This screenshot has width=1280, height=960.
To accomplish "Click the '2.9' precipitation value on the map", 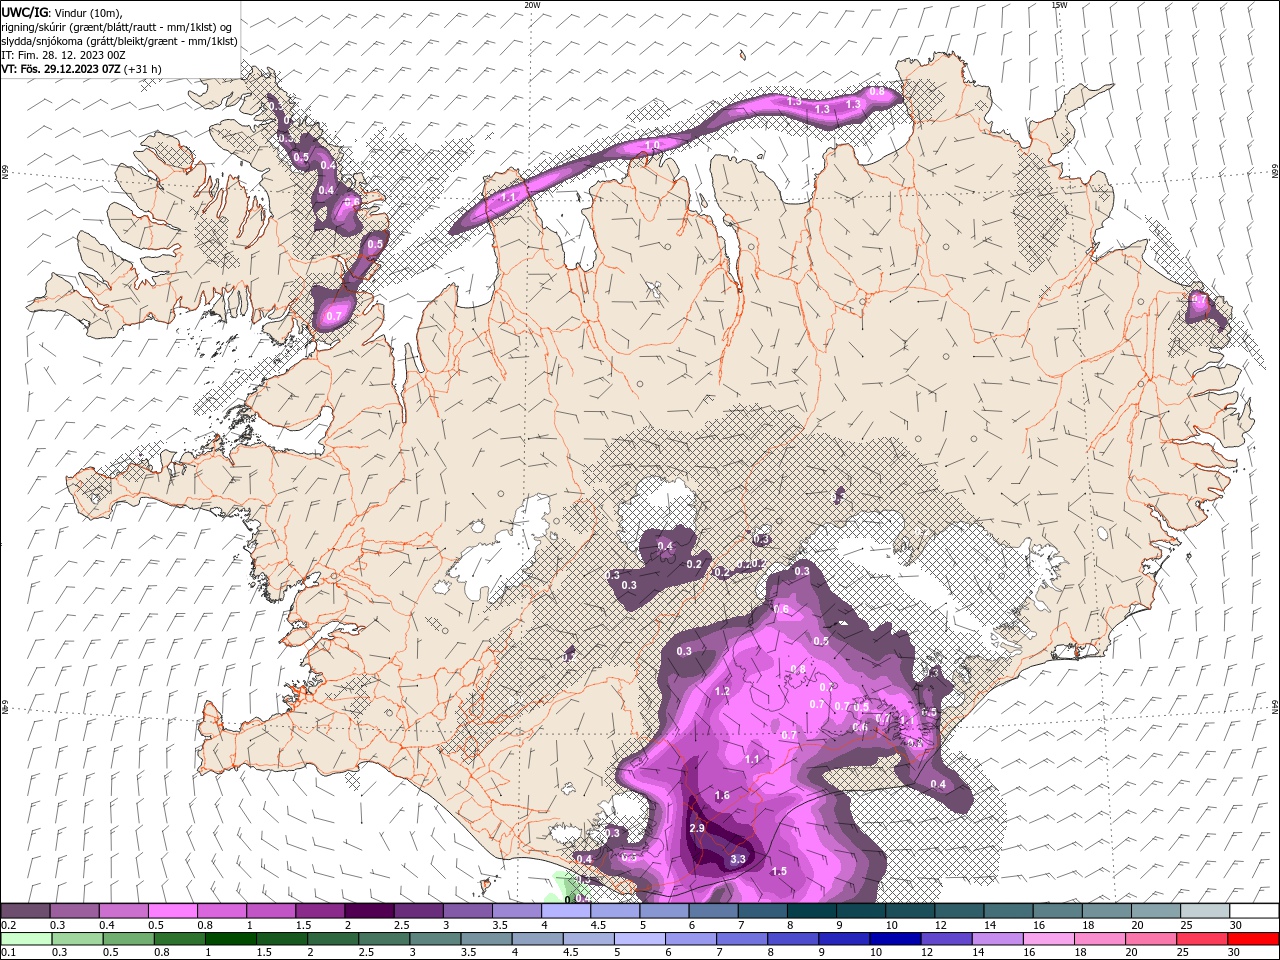I will pos(698,829).
